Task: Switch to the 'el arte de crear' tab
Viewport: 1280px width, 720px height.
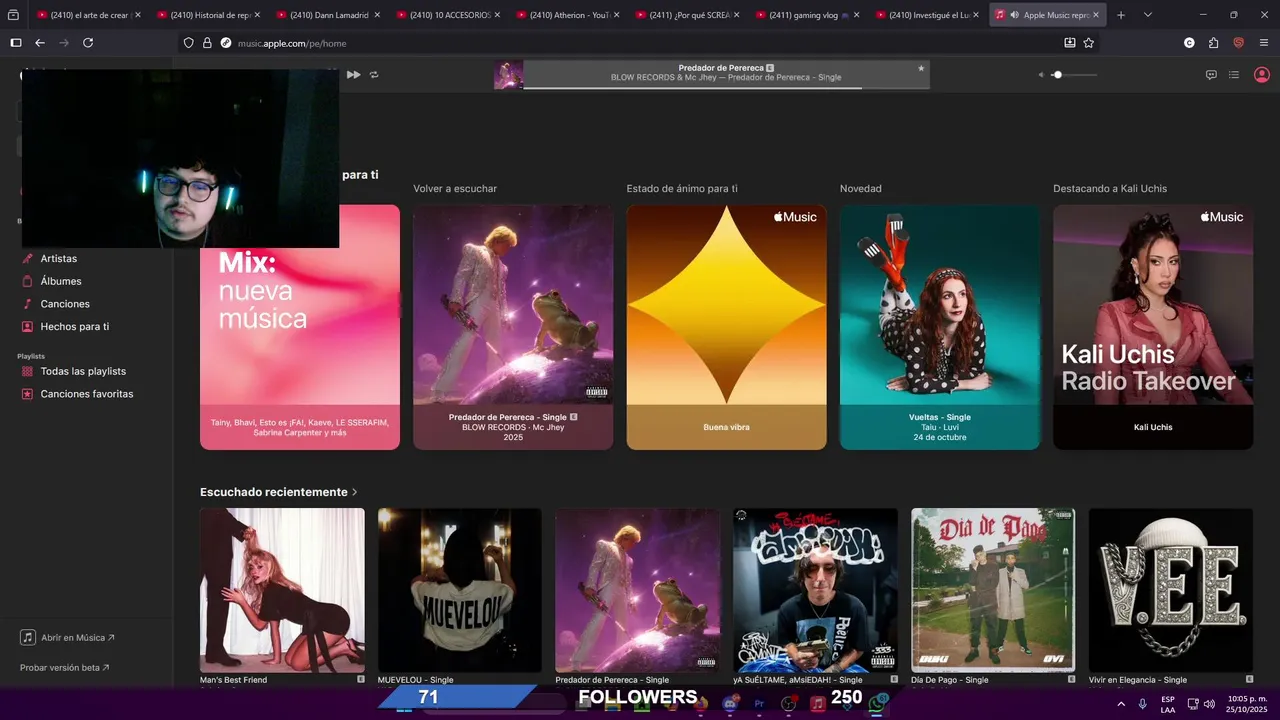Action: (x=88, y=15)
